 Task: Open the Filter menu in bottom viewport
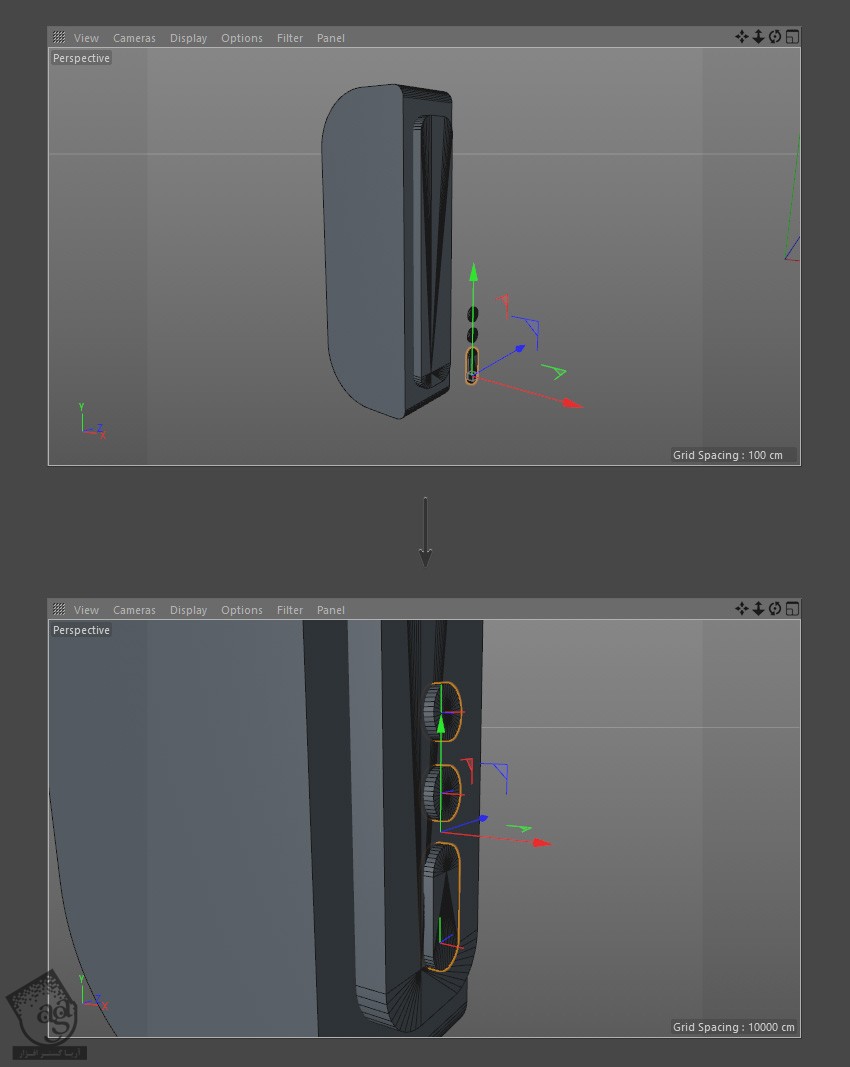click(290, 610)
